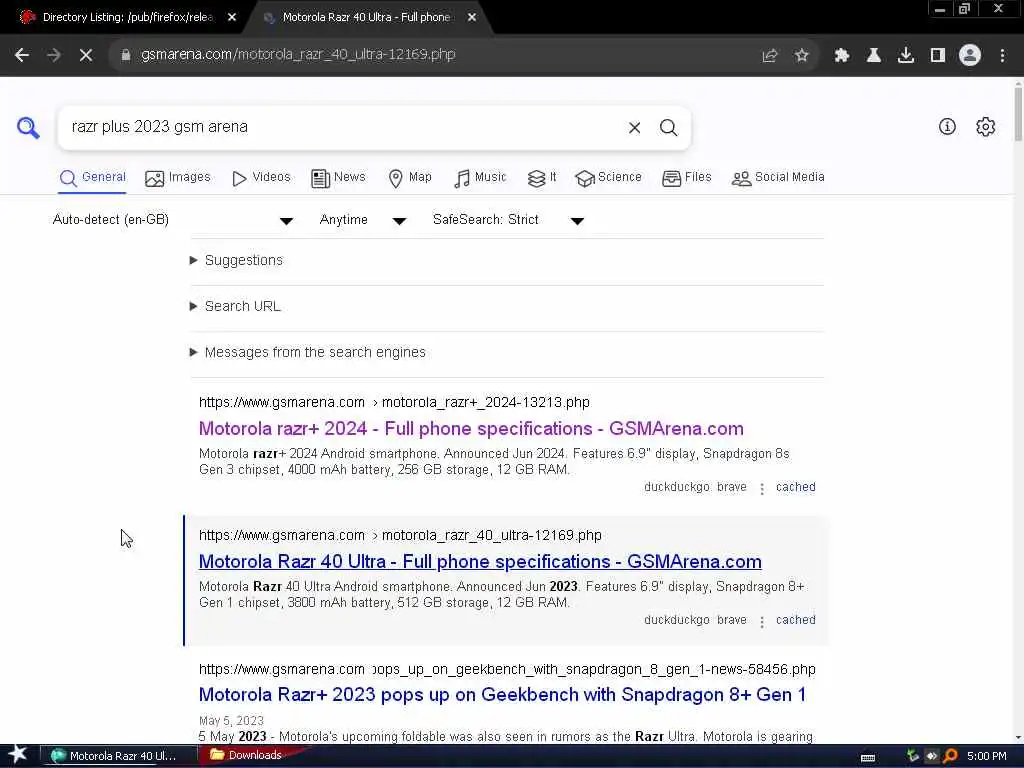The image size is (1024, 768).
Task: Click the keyboard tray icon
Action: click(x=868, y=757)
